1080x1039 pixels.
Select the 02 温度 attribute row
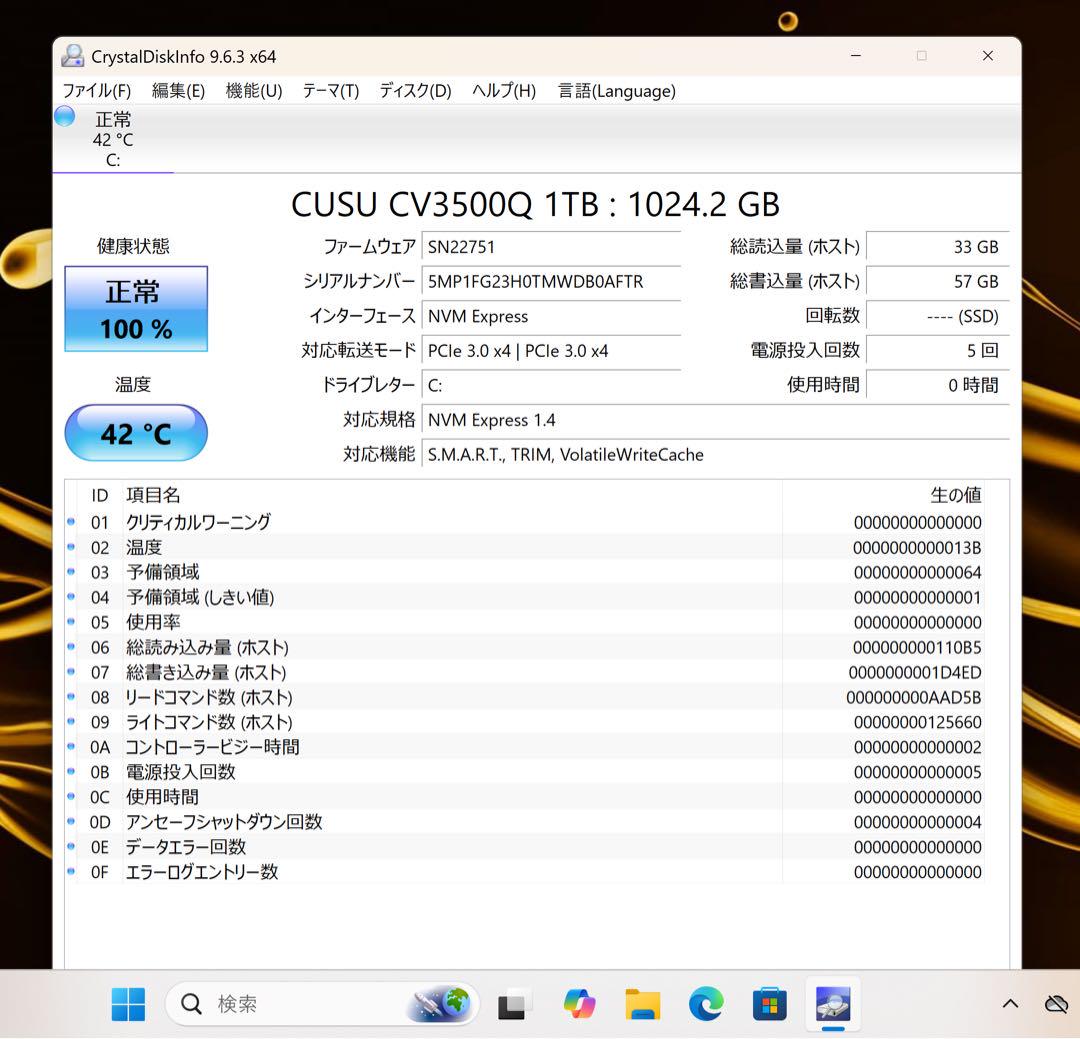[525, 548]
